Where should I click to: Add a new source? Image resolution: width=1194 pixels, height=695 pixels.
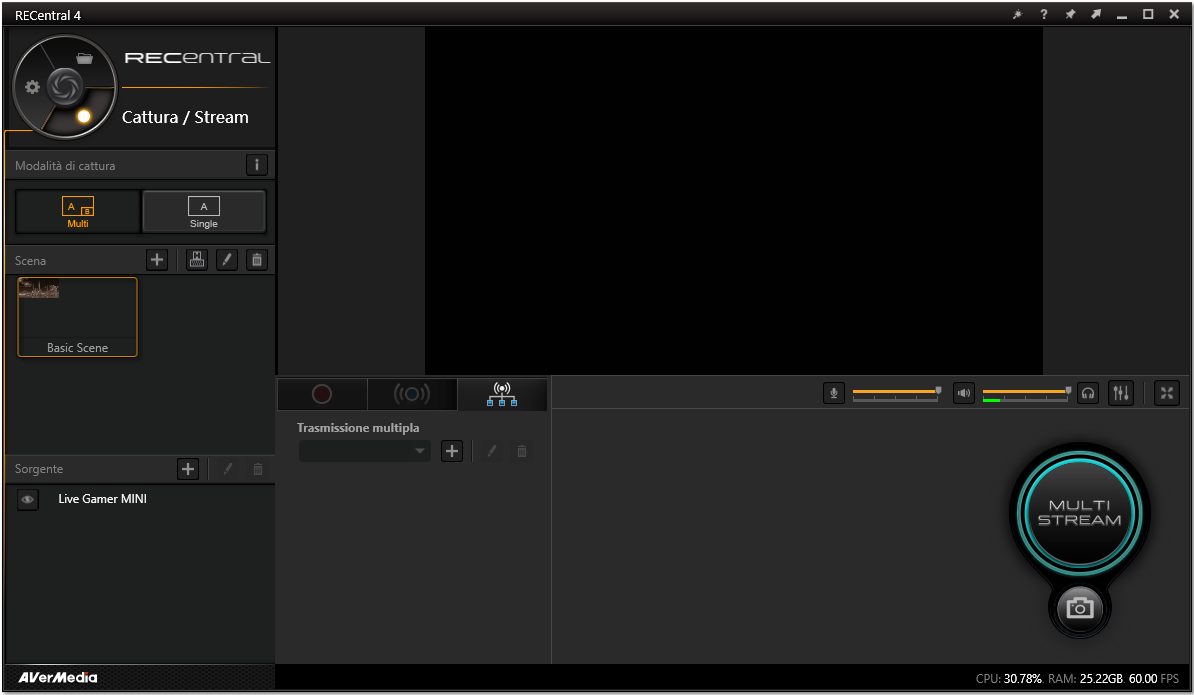tap(188, 469)
